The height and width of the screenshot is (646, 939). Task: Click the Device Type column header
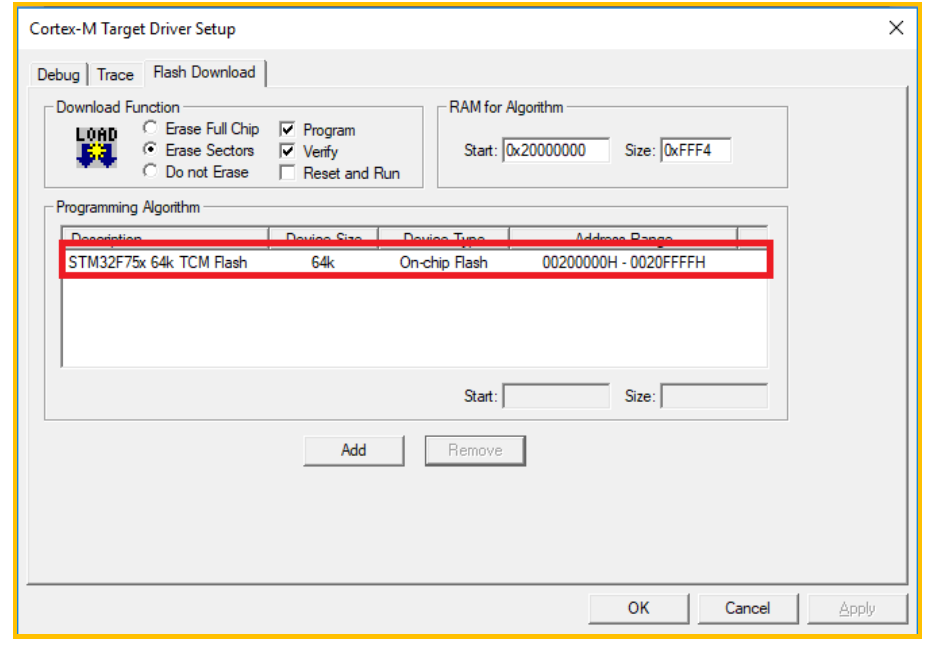[443, 238]
